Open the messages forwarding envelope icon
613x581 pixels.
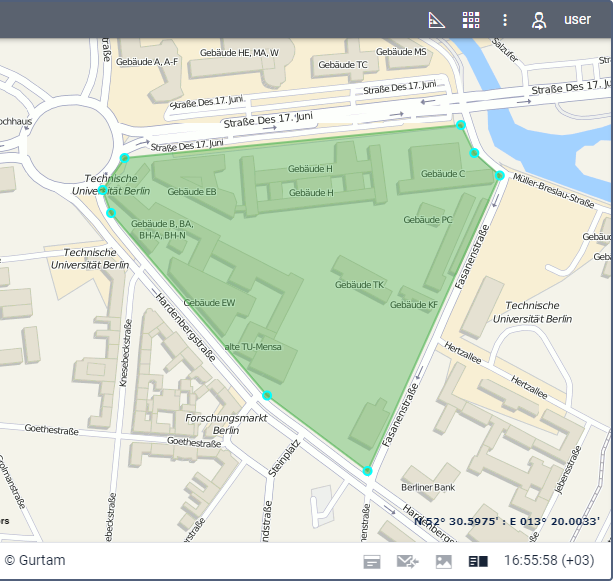tap(407, 562)
